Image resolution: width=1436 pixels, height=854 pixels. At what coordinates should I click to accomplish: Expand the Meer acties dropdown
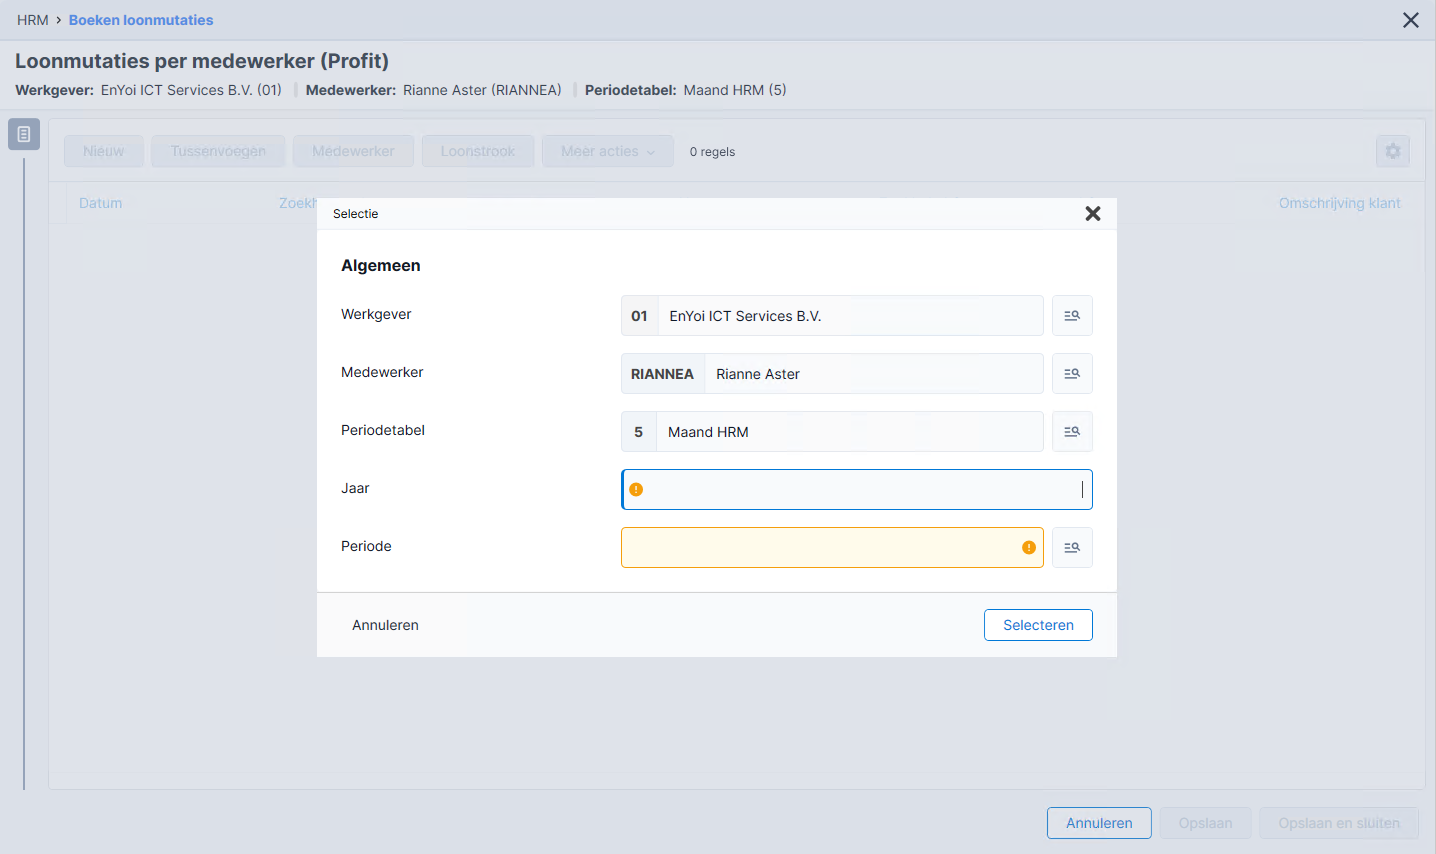pyautogui.click(x=608, y=152)
